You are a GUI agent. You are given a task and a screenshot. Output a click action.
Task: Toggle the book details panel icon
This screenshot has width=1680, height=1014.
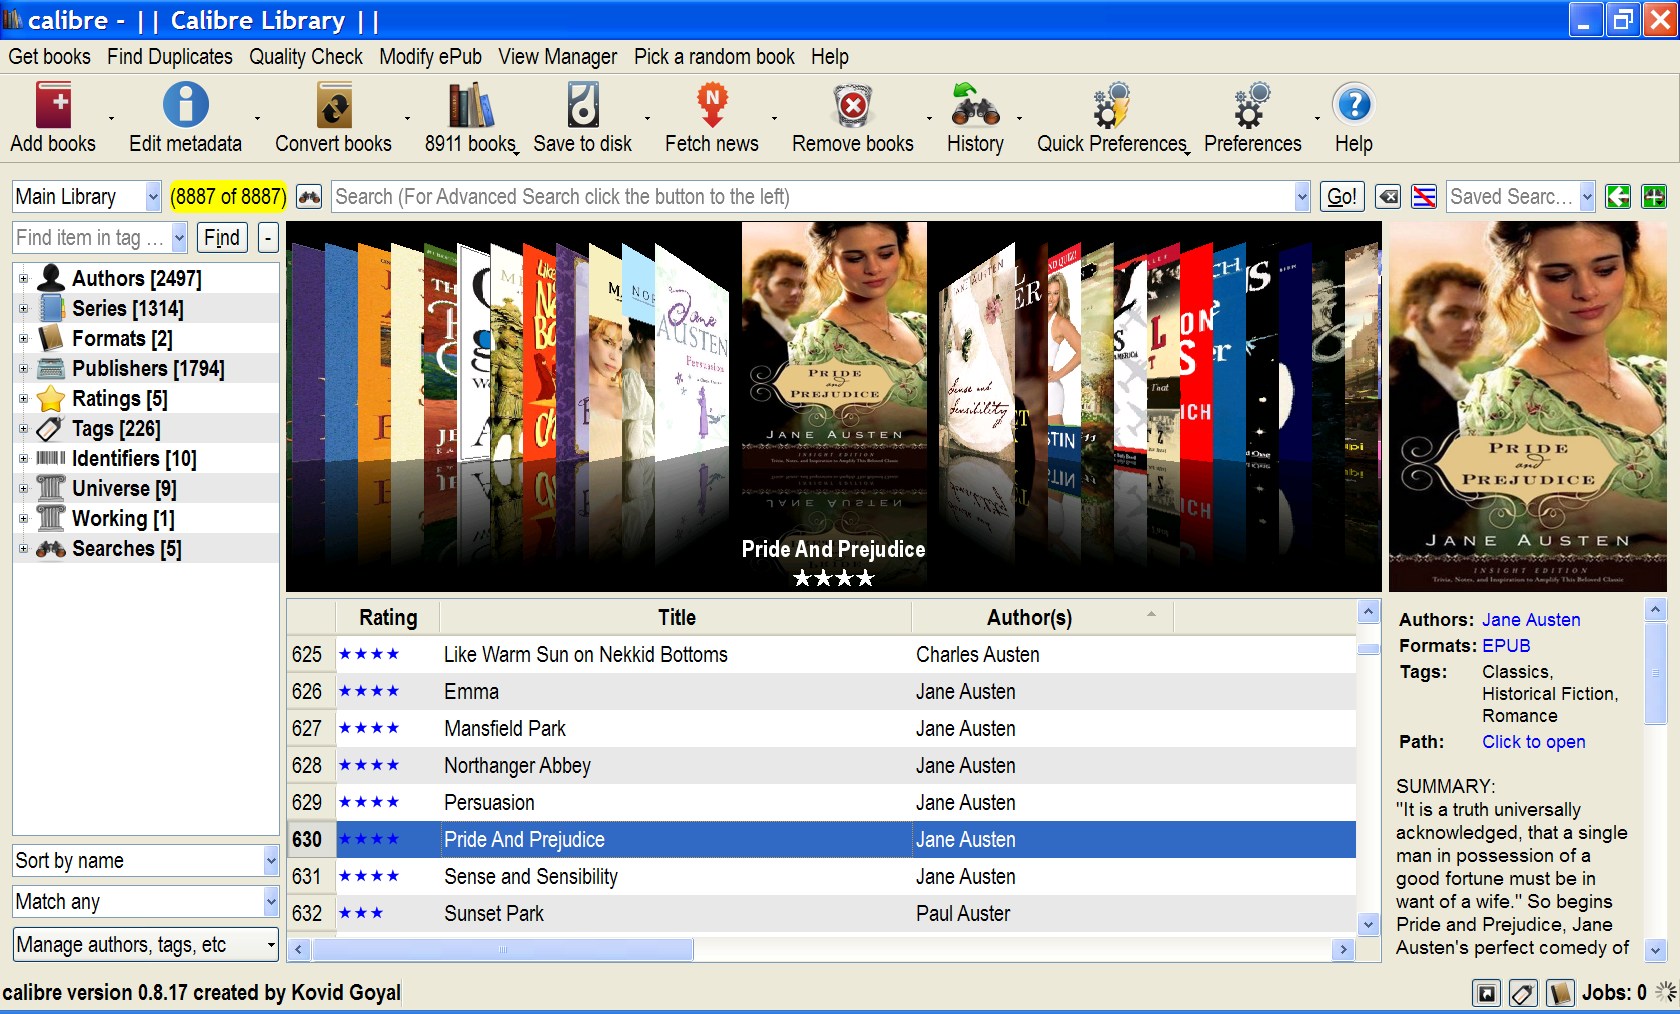(1560, 993)
